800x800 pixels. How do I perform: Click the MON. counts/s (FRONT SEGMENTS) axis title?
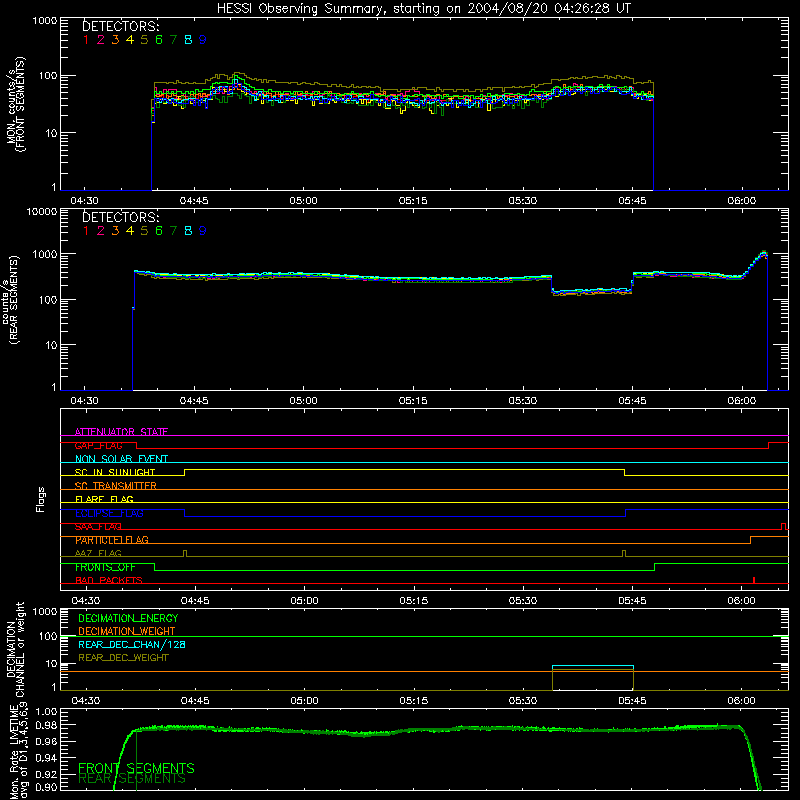pos(16,105)
